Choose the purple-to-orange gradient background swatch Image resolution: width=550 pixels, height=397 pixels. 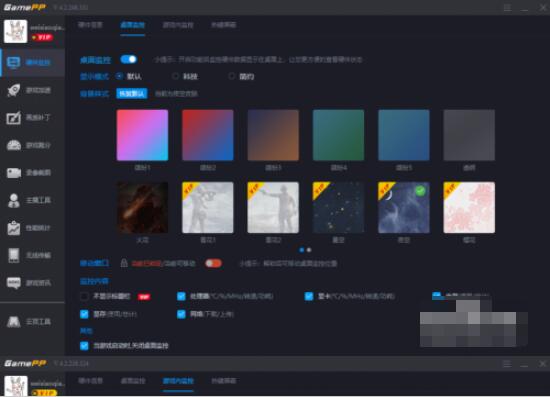tap(273, 135)
